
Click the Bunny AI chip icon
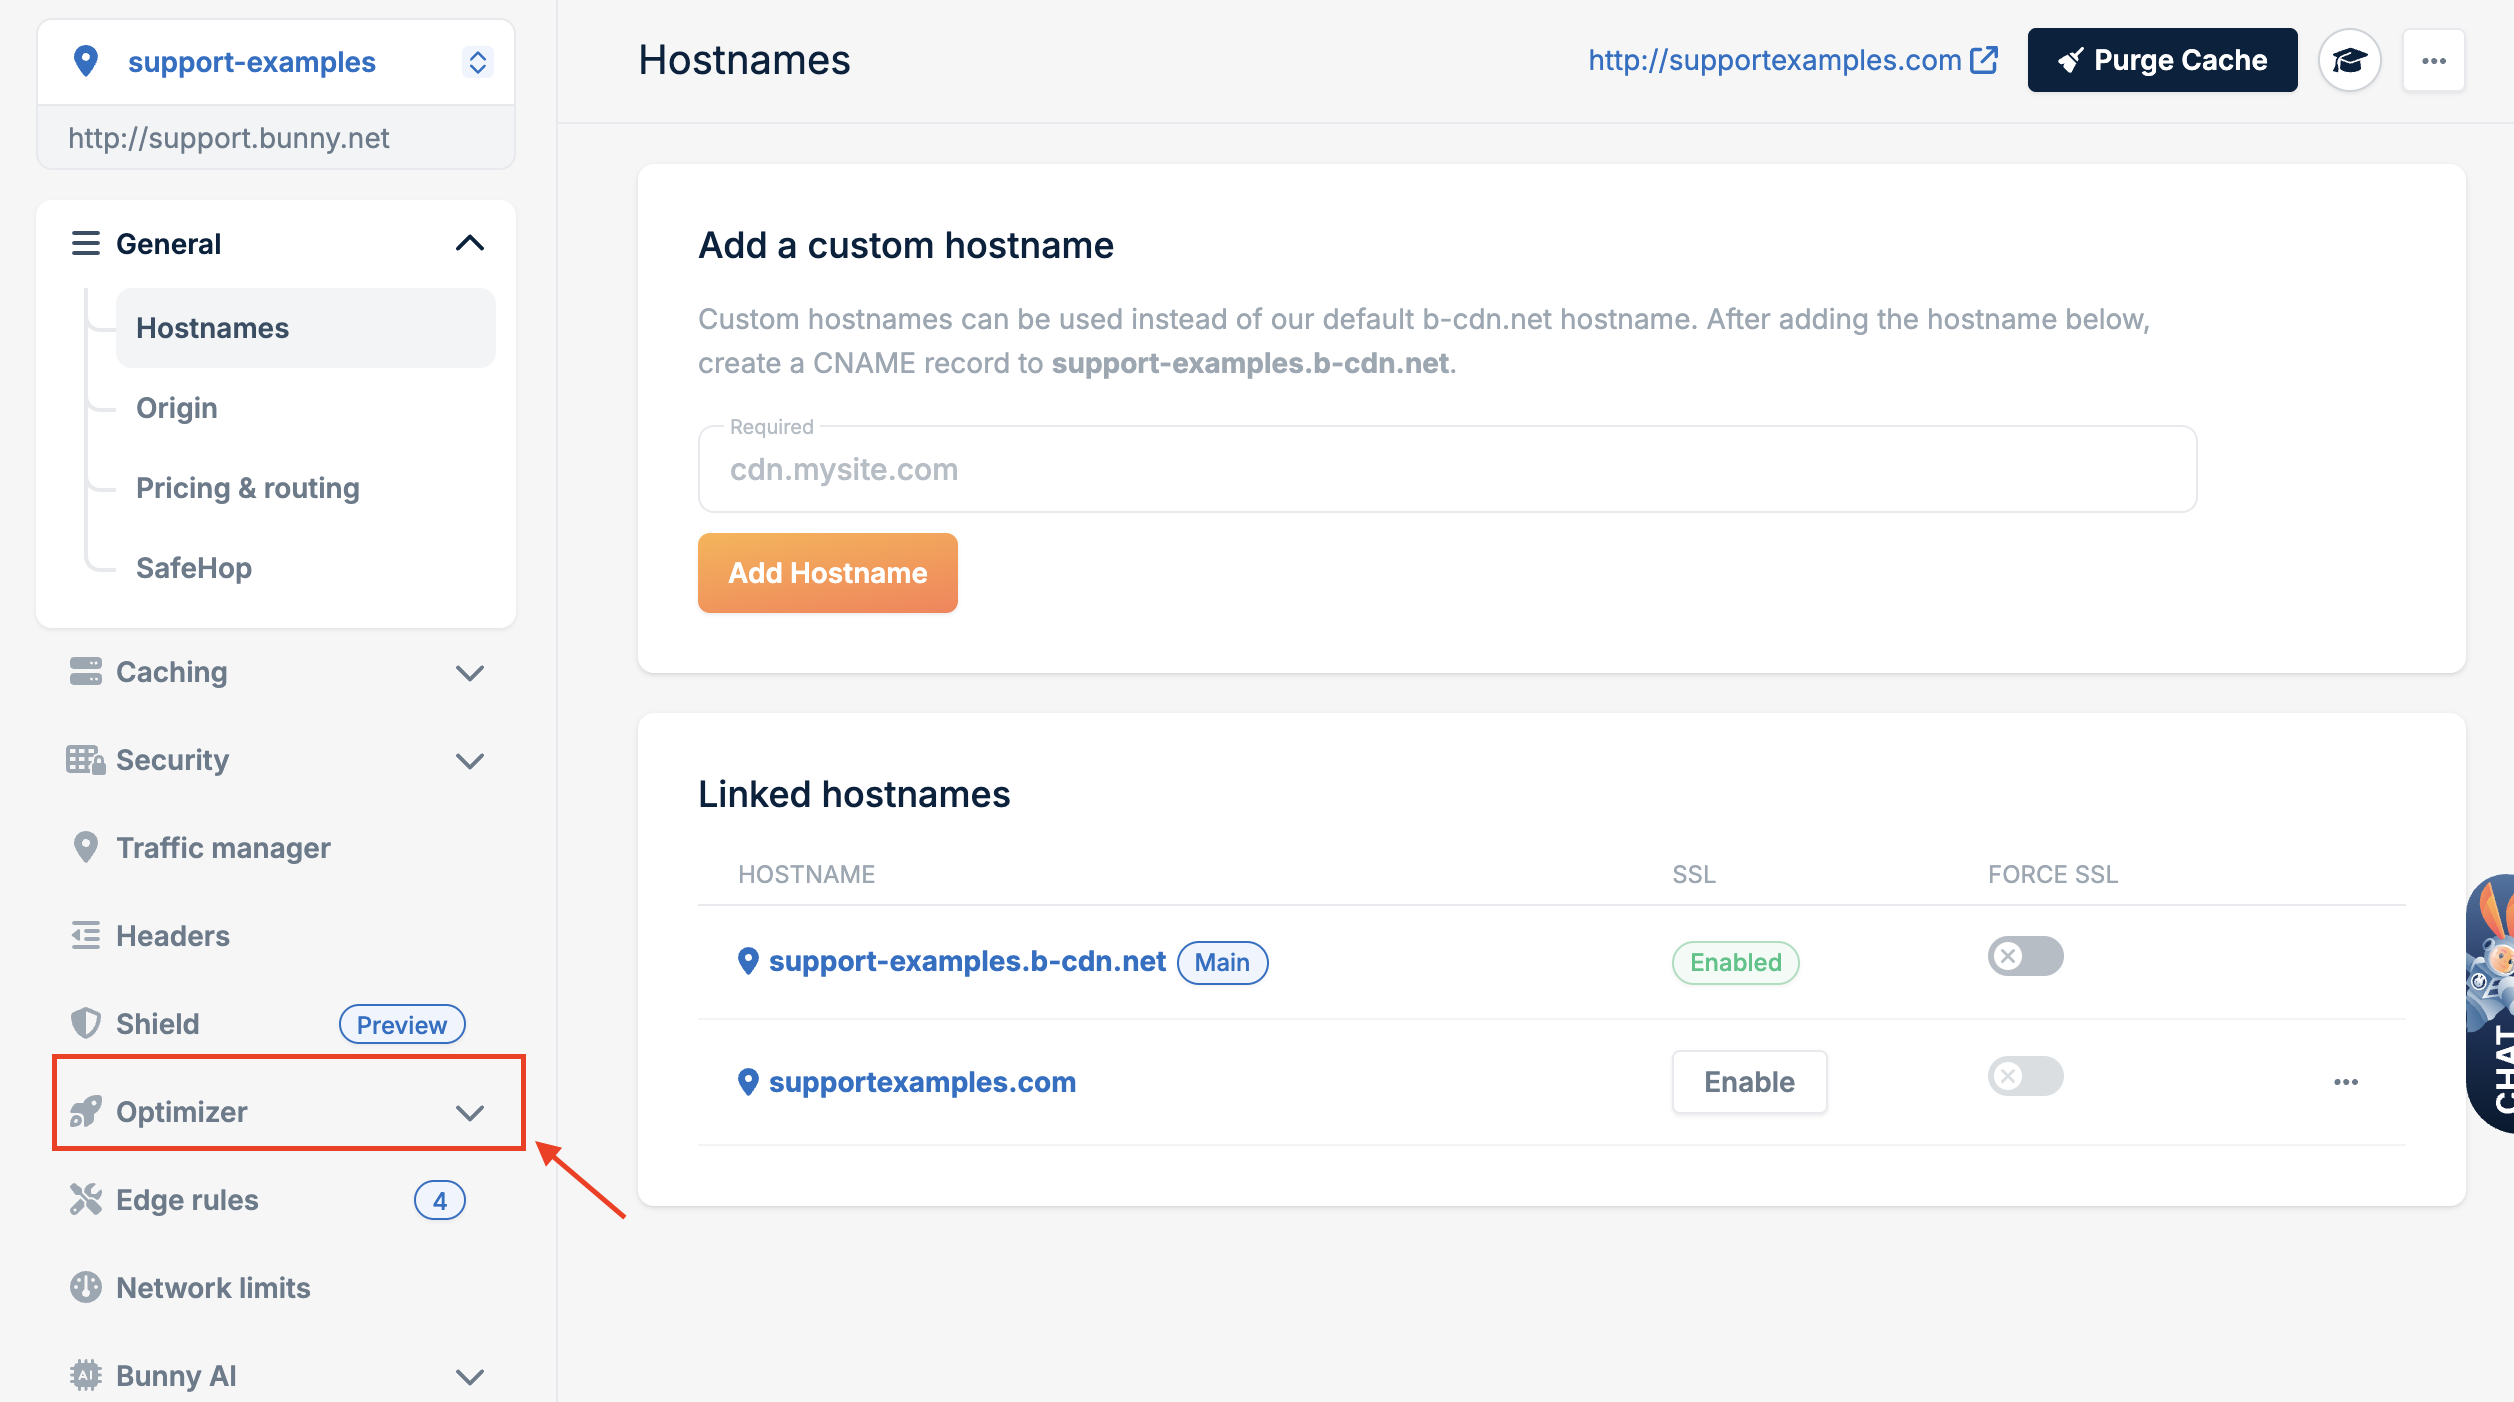click(x=85, y=1375)
